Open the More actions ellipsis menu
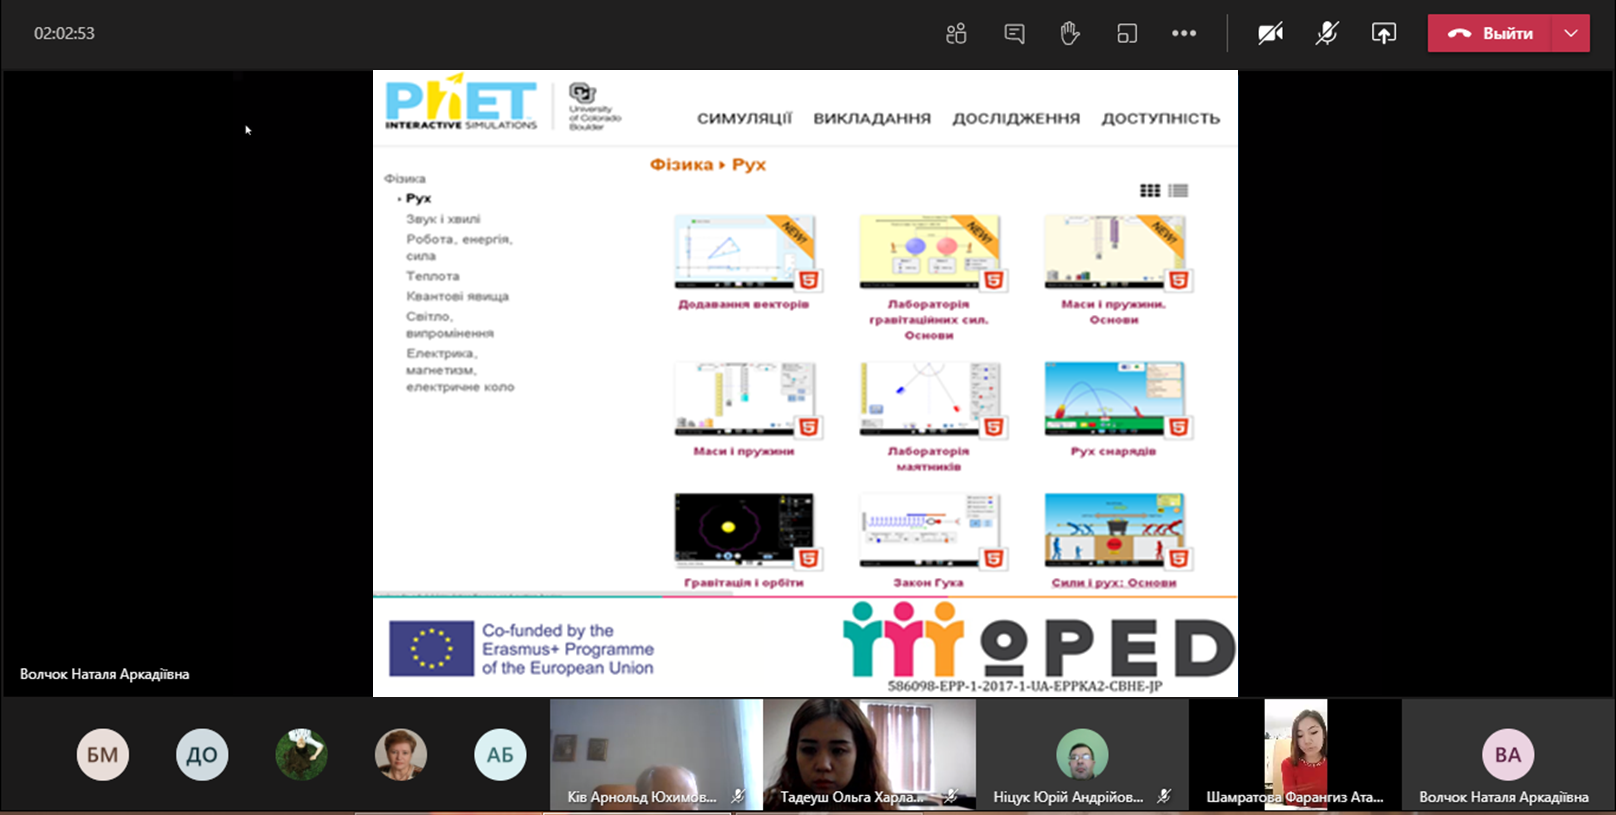Image resolution: width=1616 pixels, height=815 pixels. click(x=1184, y=33)
